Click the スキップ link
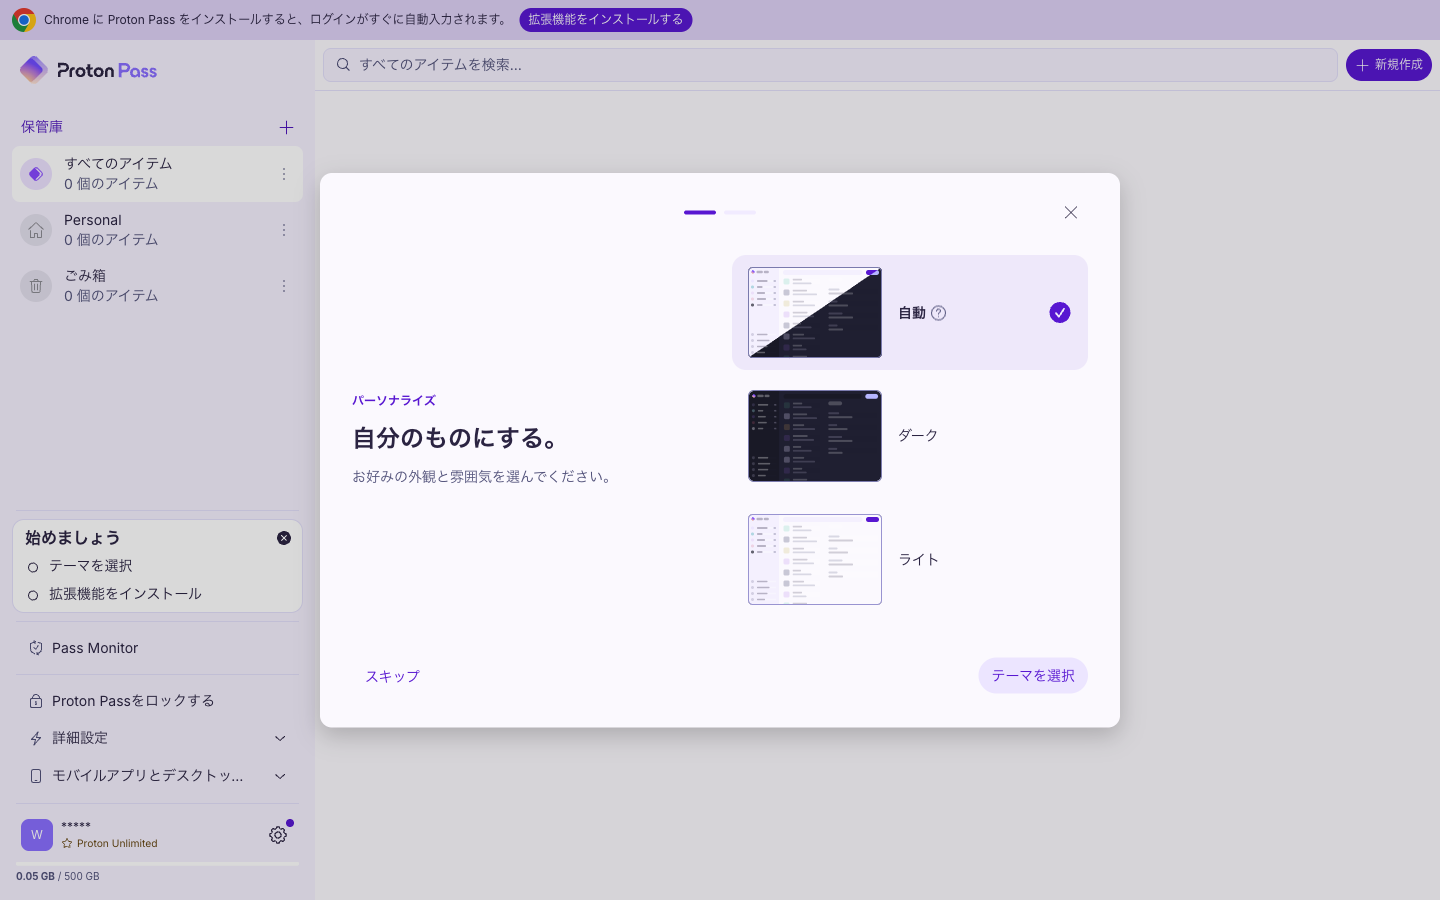The image size is (1440, 900). tap(392, 676)
